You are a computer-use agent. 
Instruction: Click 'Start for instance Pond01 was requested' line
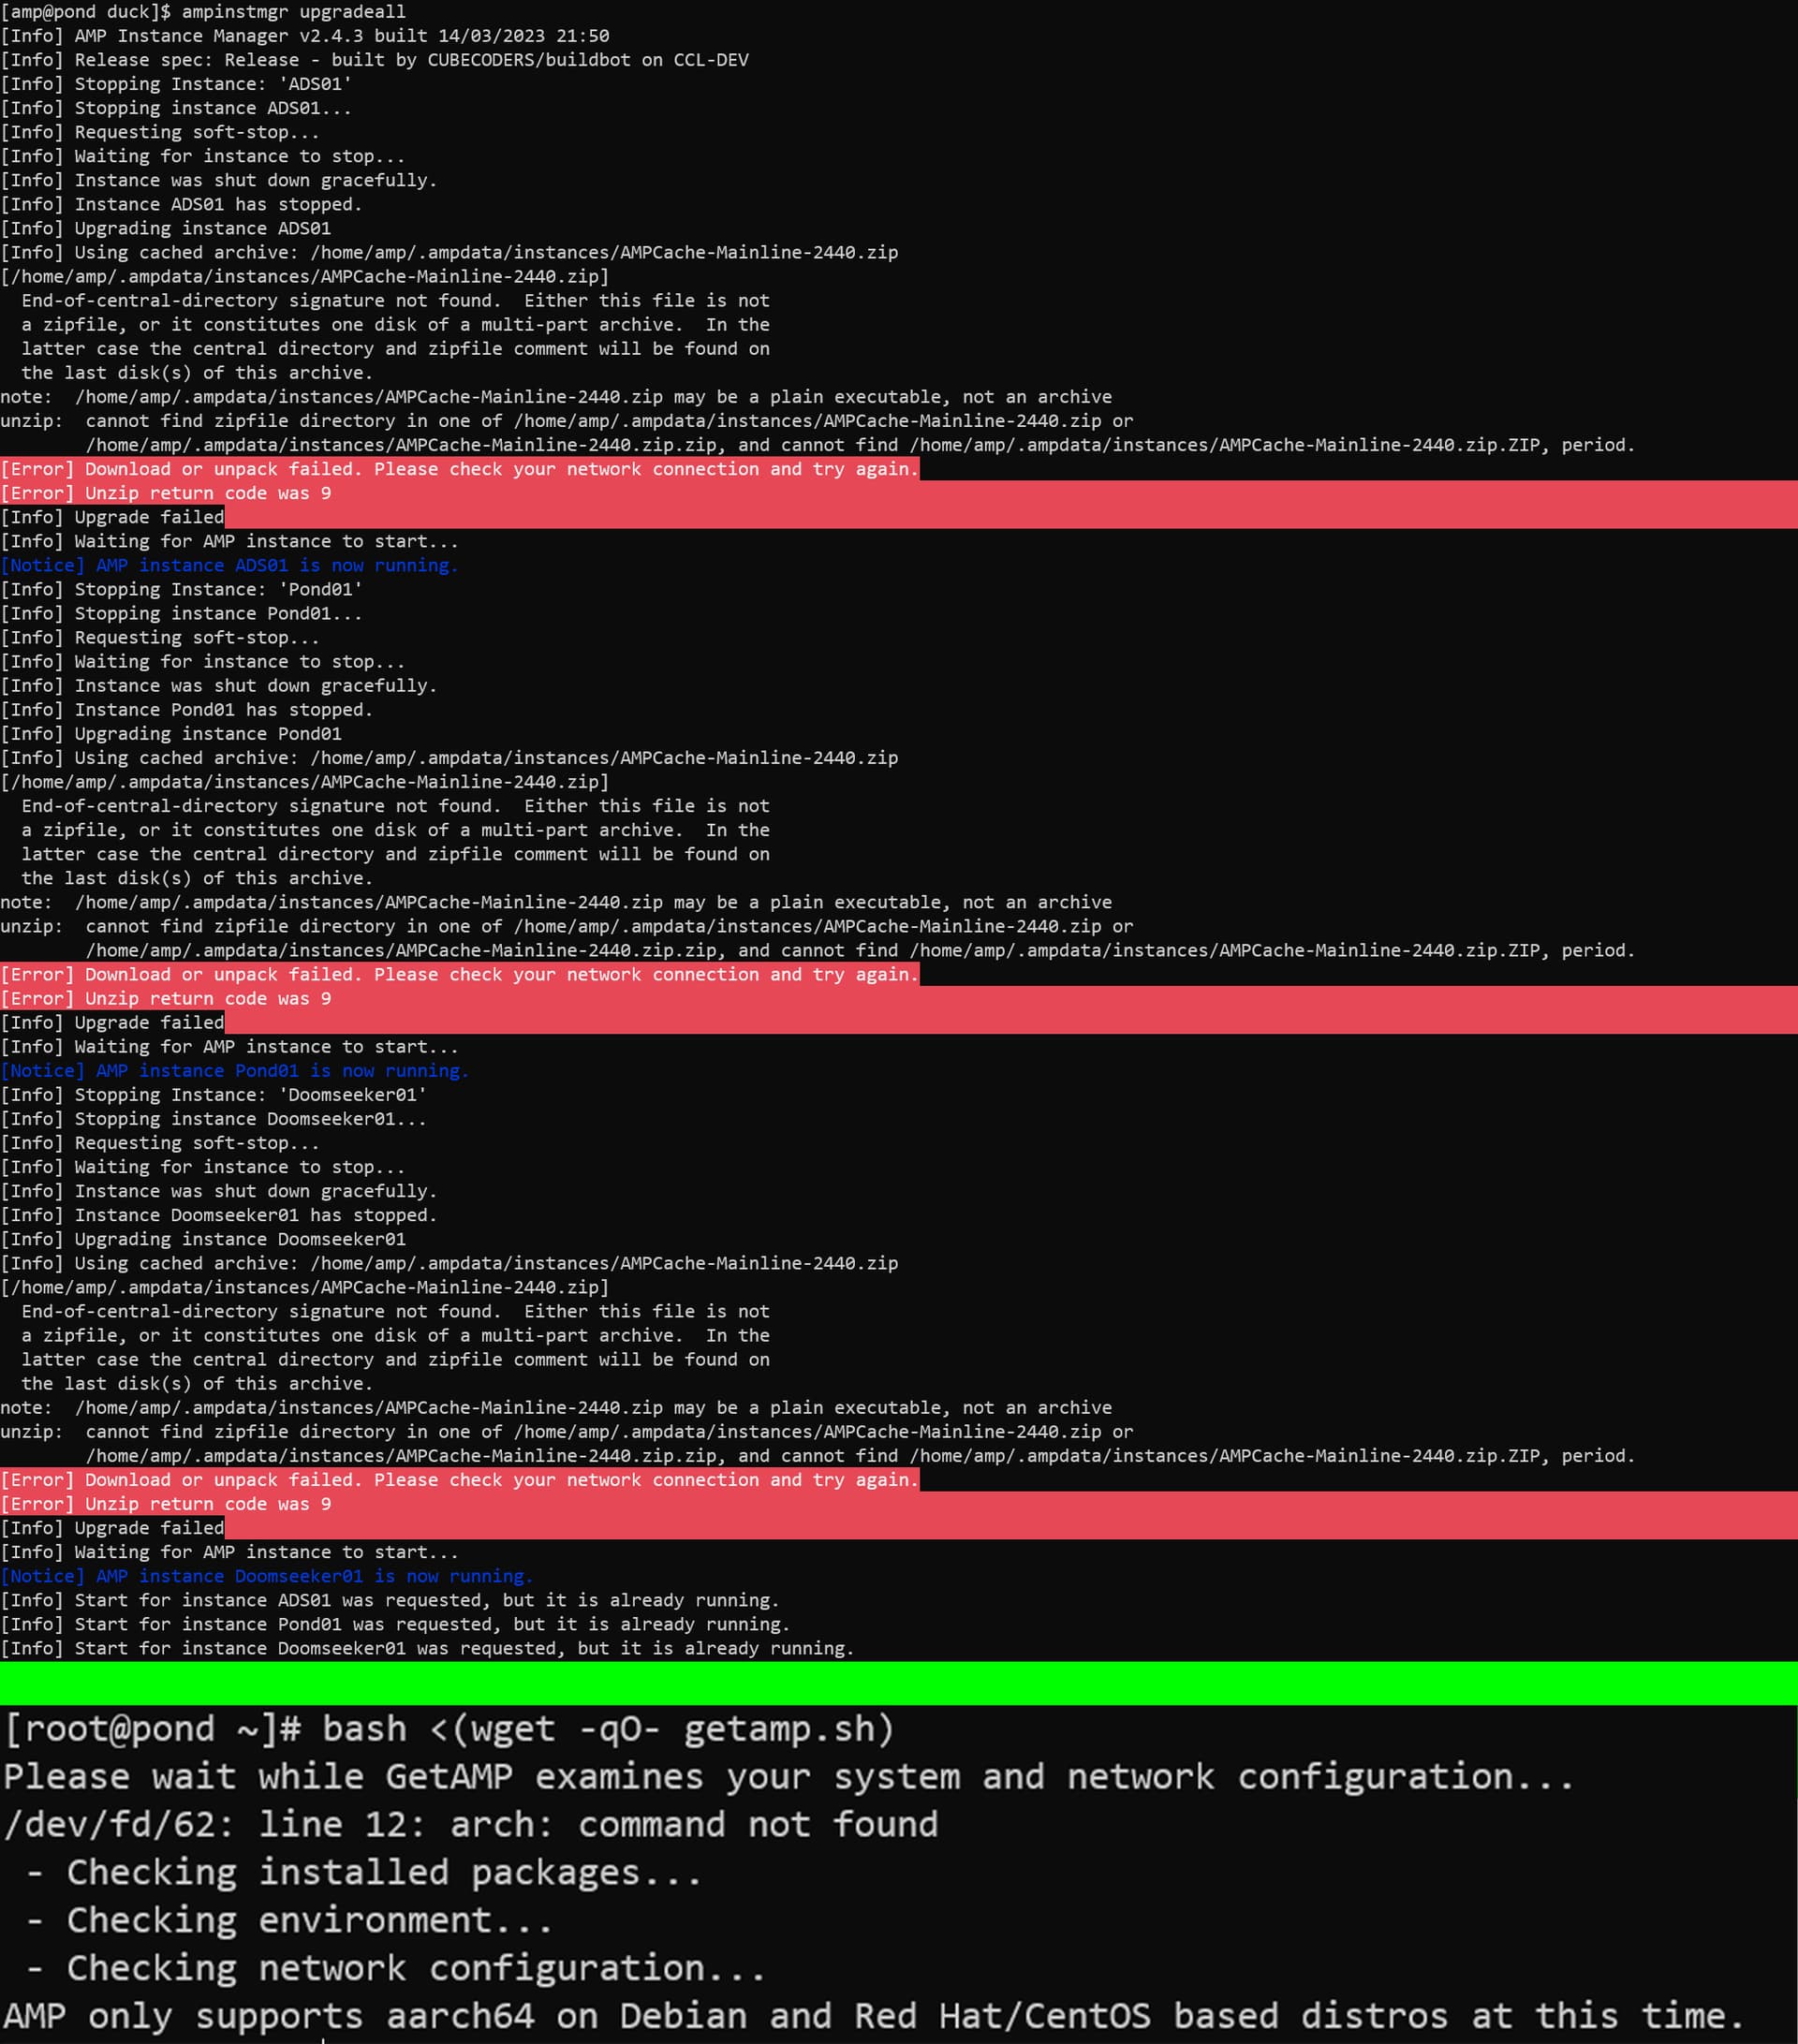[x=395, y=1624]
